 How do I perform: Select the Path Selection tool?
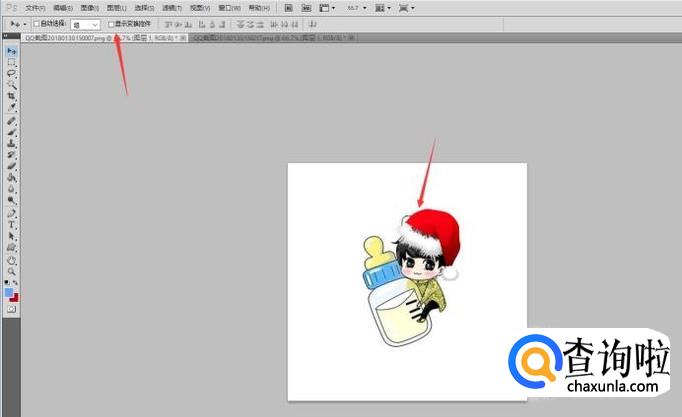pos(12,236)
